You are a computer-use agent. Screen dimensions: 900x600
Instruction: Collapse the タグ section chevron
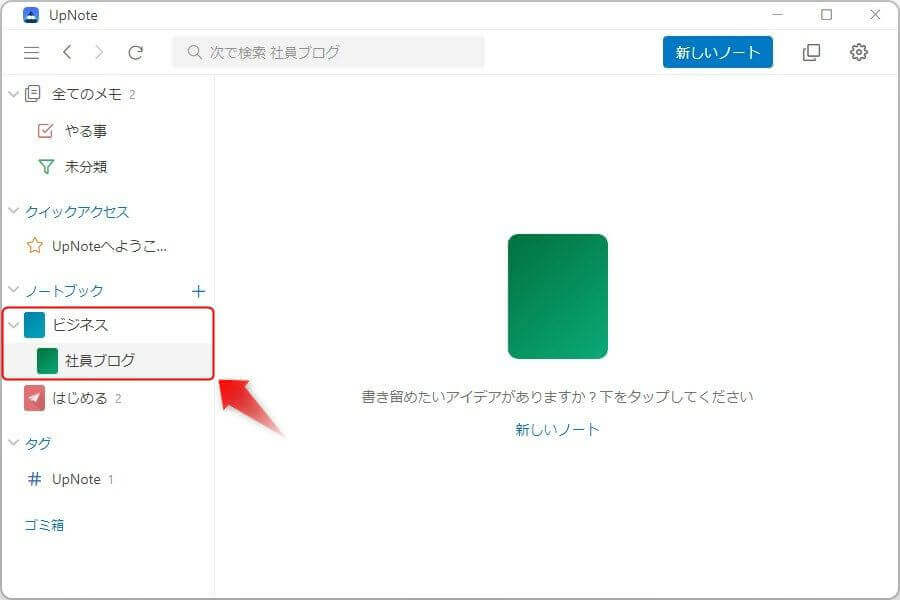[x=14, y=442]
